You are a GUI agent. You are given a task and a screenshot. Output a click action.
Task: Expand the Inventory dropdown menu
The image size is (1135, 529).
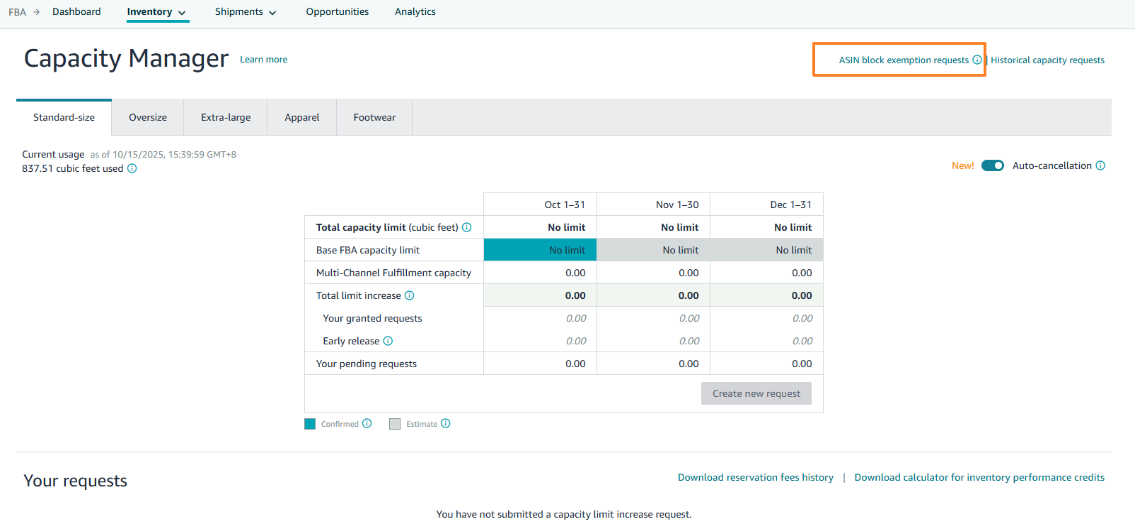(x=157, y=12)
